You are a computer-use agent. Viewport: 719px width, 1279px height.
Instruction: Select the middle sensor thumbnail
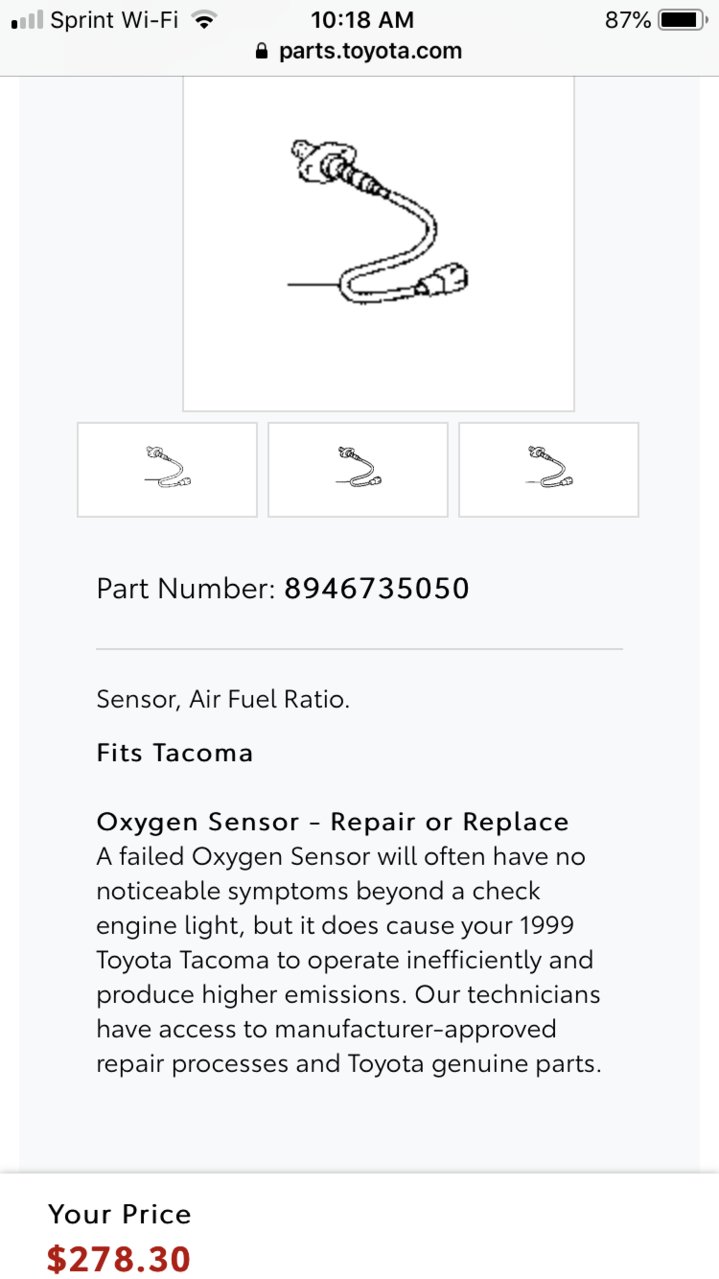tap(358, 469)
